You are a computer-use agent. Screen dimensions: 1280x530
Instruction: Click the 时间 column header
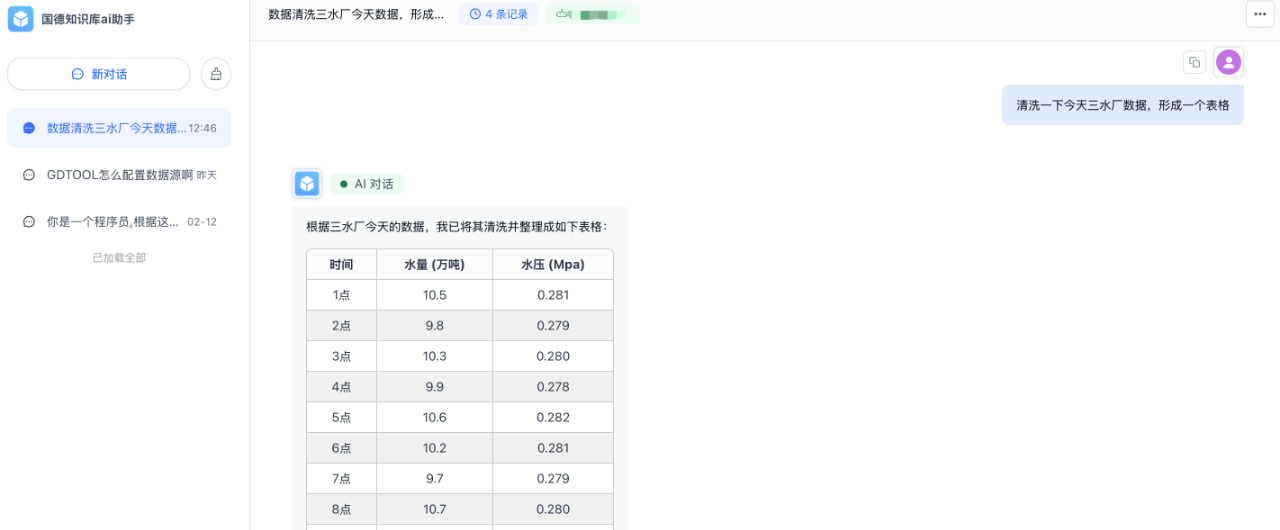click(x=341, y=265)
